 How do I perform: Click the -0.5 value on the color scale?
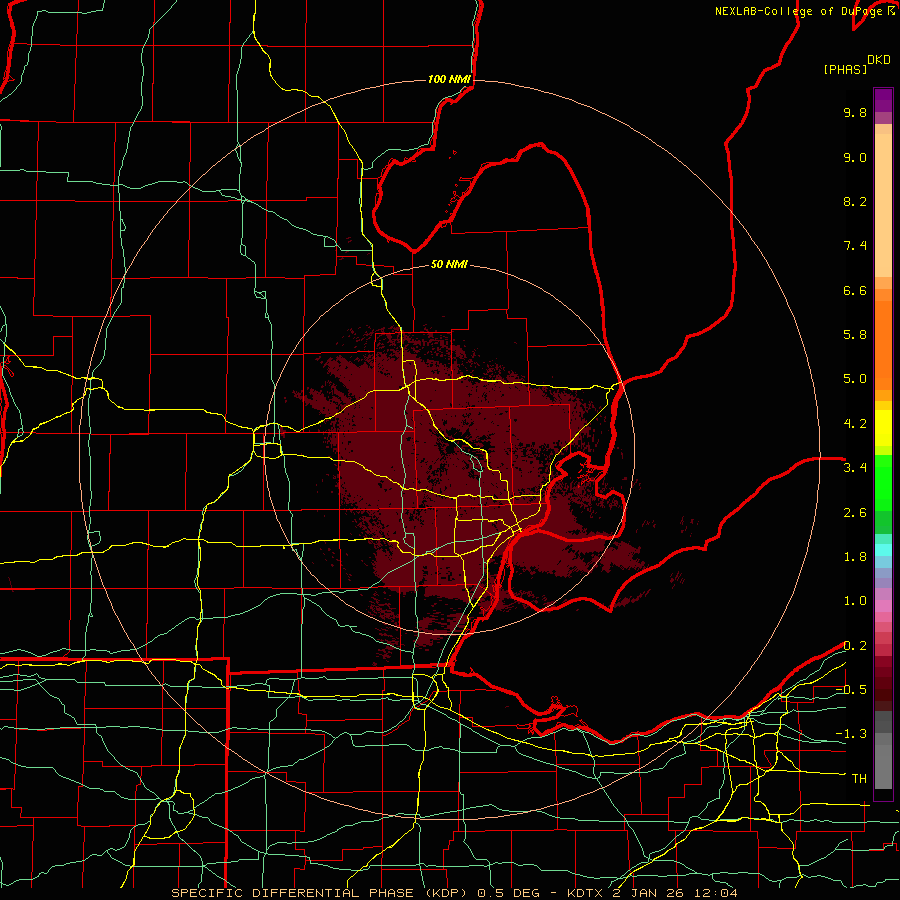pyautogui.click(x=851, y=690)
